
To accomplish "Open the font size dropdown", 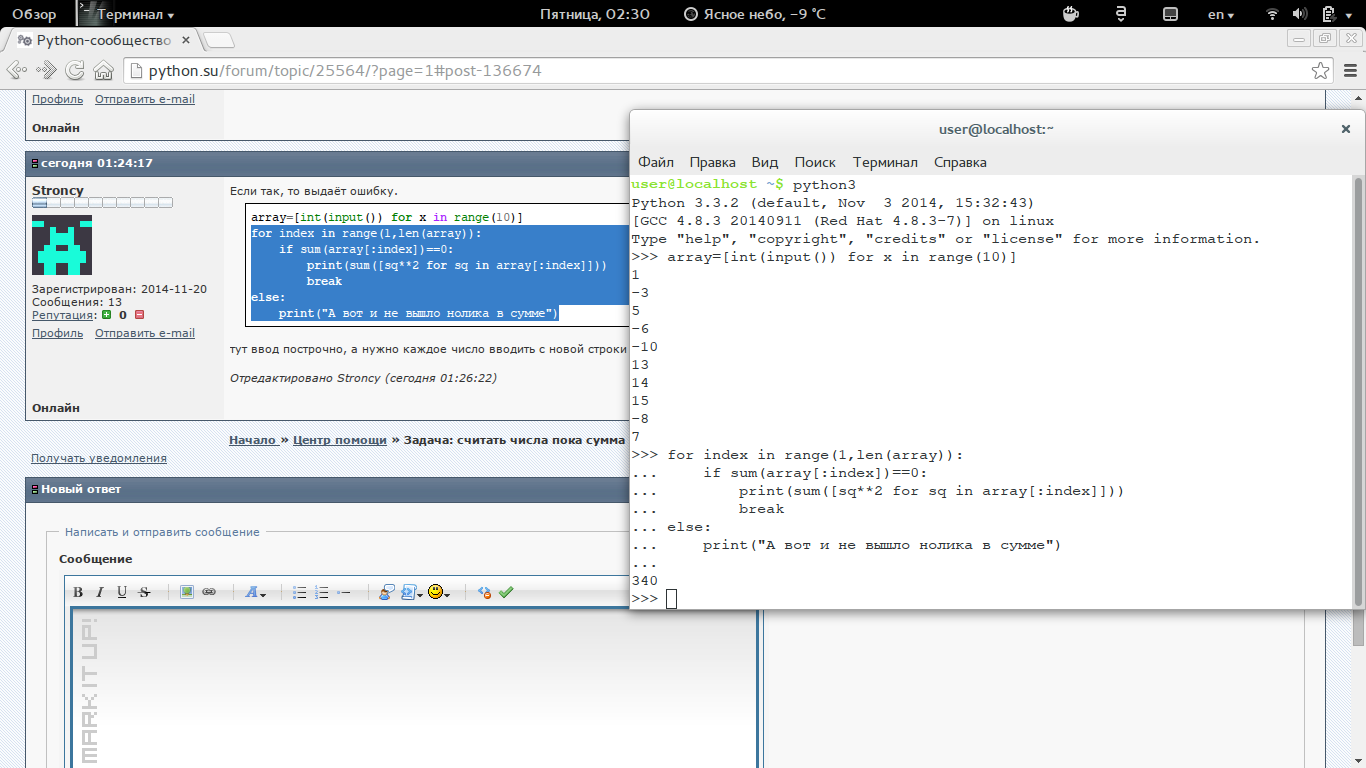I will tap(255, 592).
